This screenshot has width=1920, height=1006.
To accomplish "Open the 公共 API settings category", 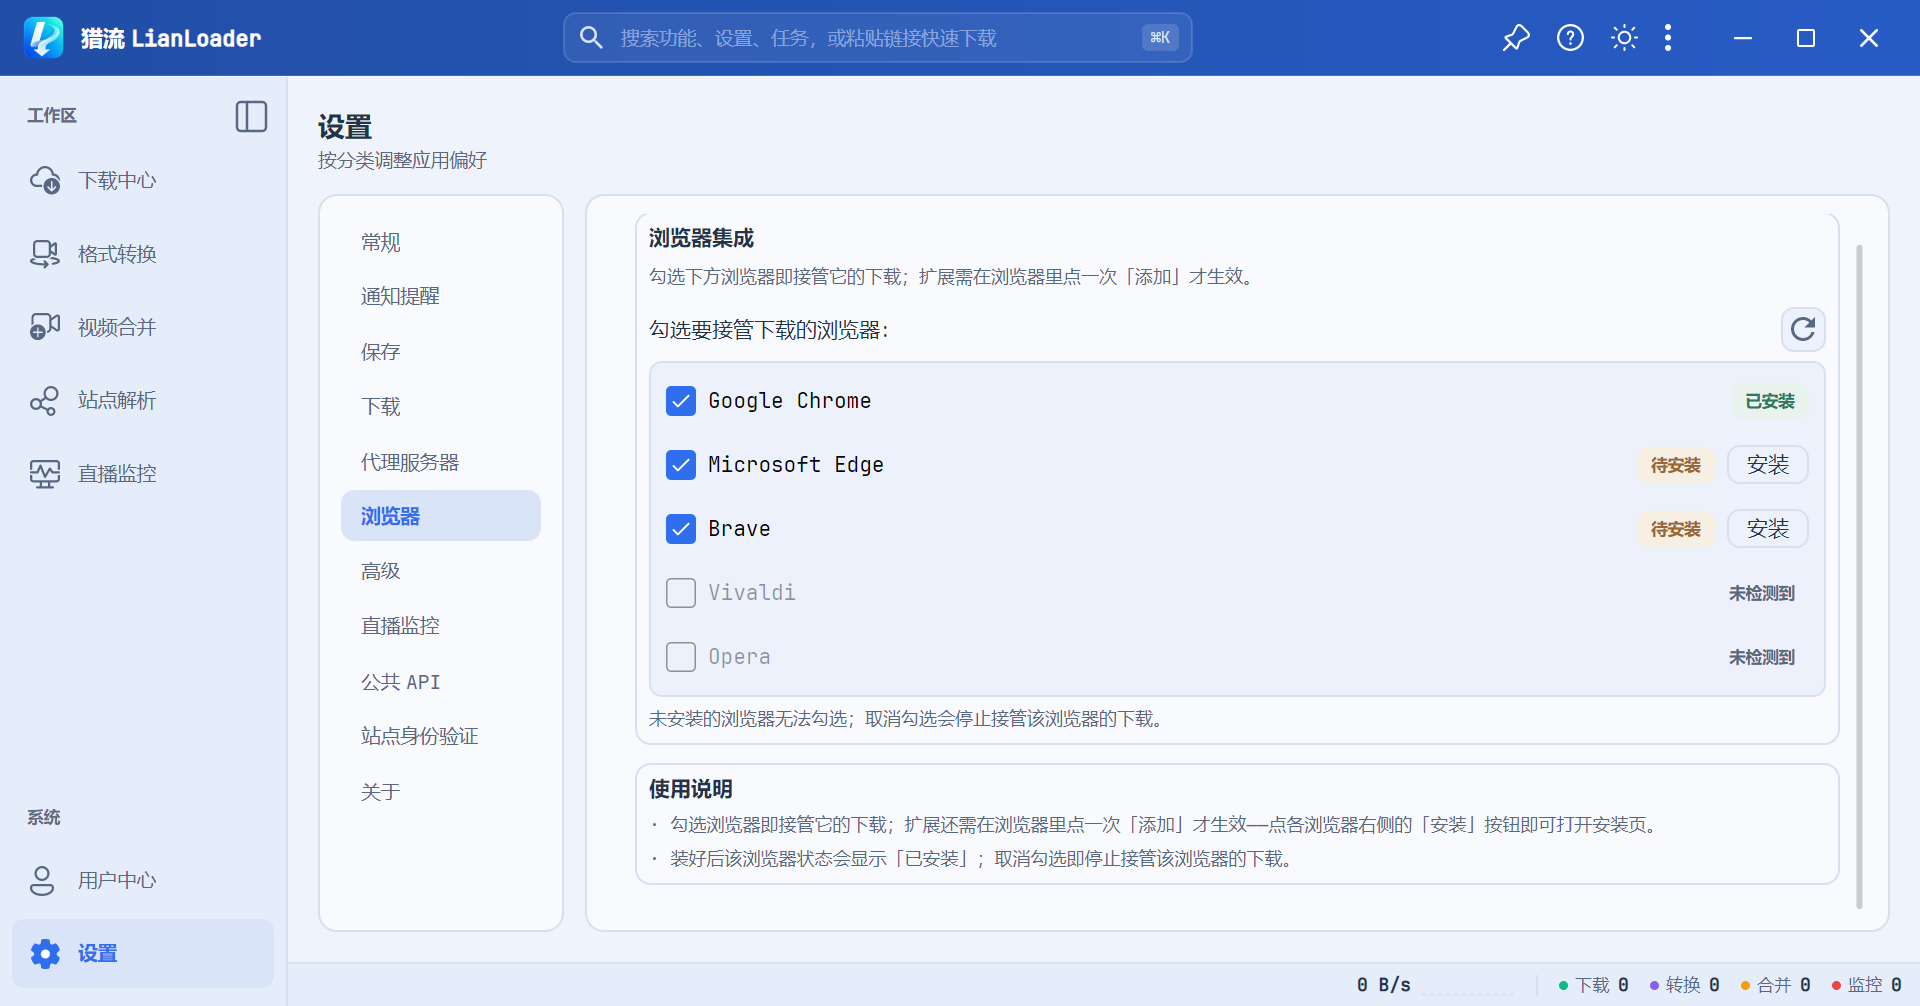I will 441,682.
